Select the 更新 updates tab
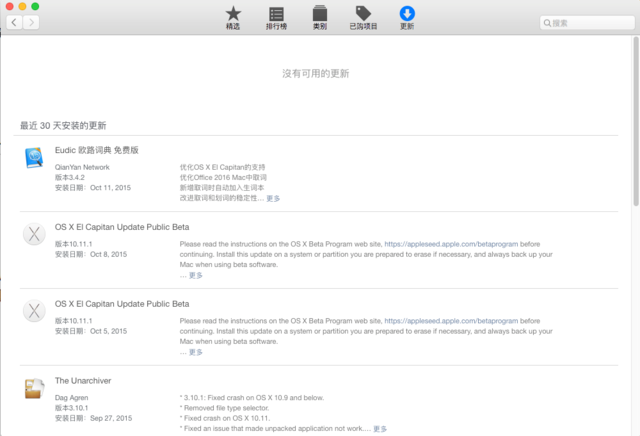Image resolution: width=640 pixels, height=436 pixels. tap(407, 18)
